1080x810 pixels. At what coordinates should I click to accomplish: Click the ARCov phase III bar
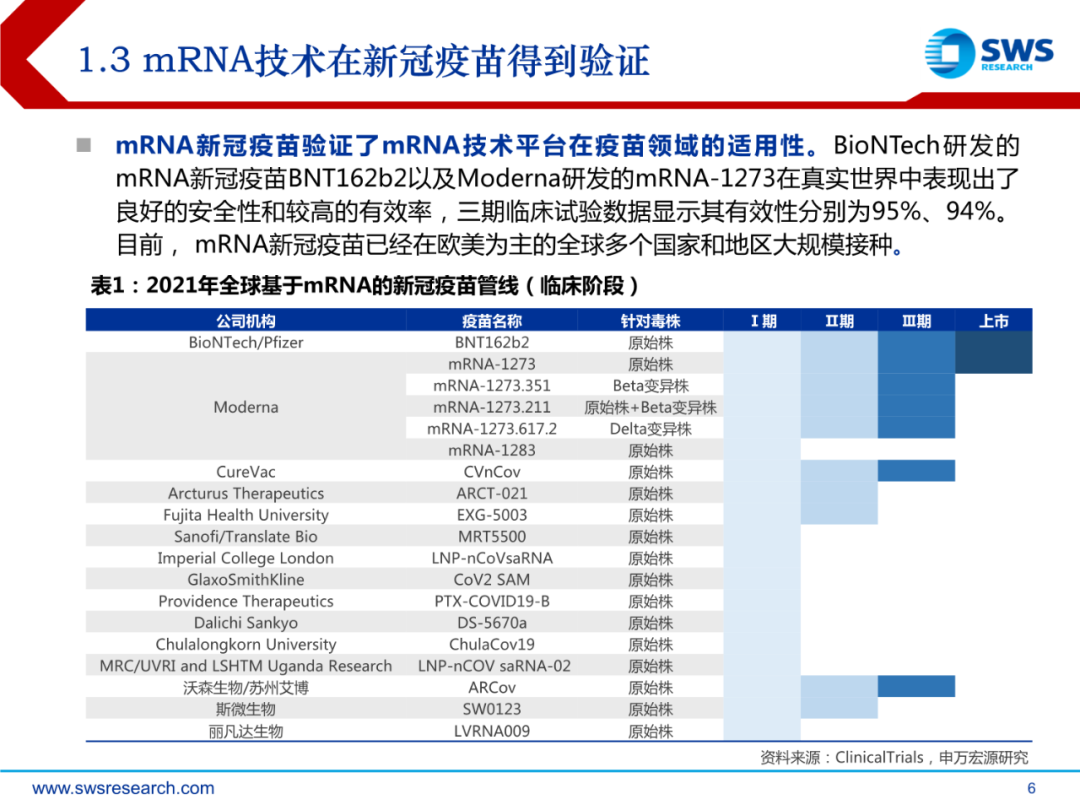pyautogui.click(x=917, y=687)
